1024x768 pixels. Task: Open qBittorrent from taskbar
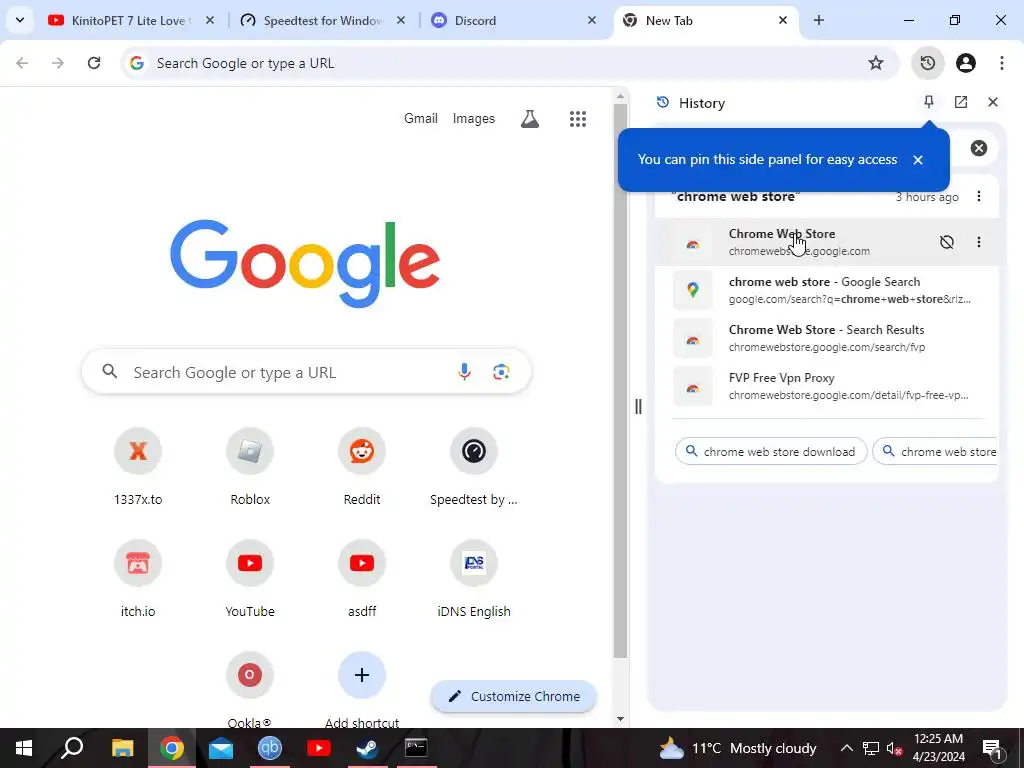(x=270, y=748)
